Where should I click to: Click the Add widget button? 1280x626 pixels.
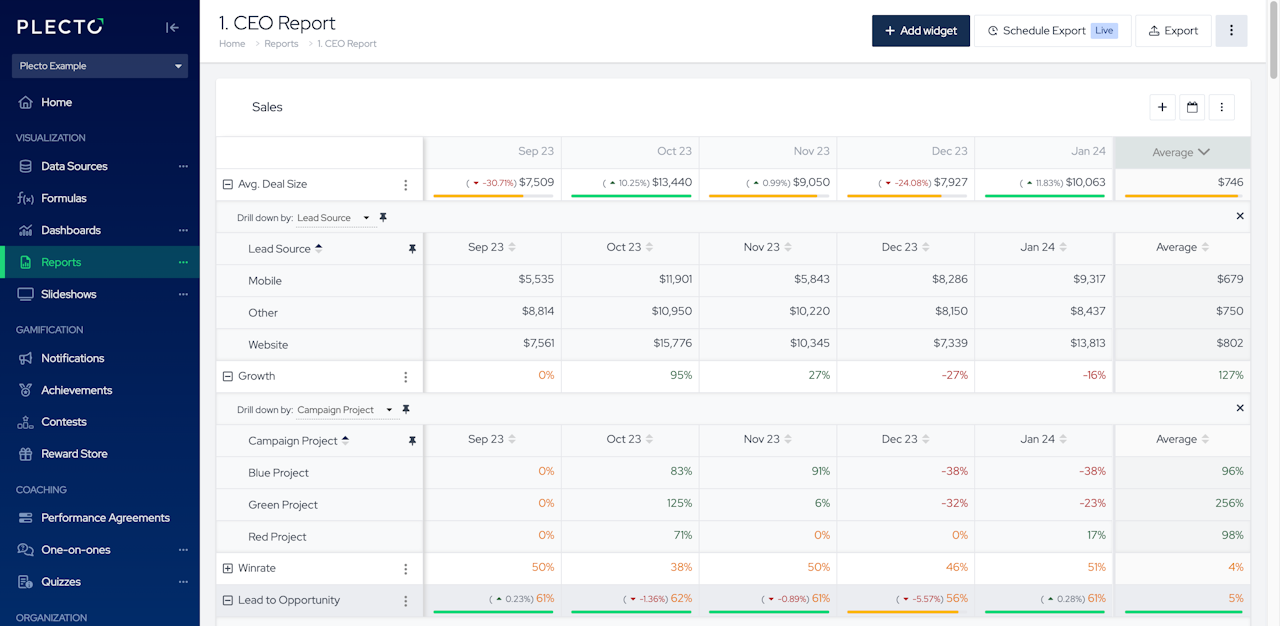point(920,31)
